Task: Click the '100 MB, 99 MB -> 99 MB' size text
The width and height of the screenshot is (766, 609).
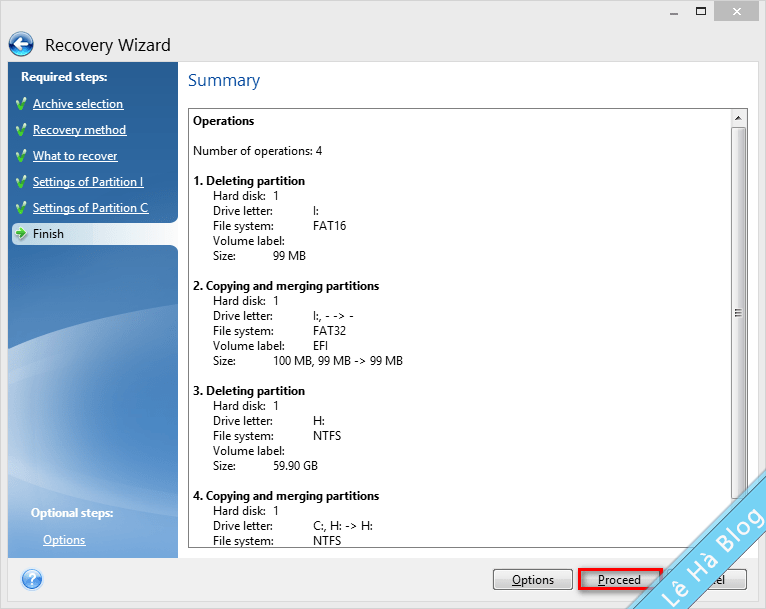Action: point(338,361)
